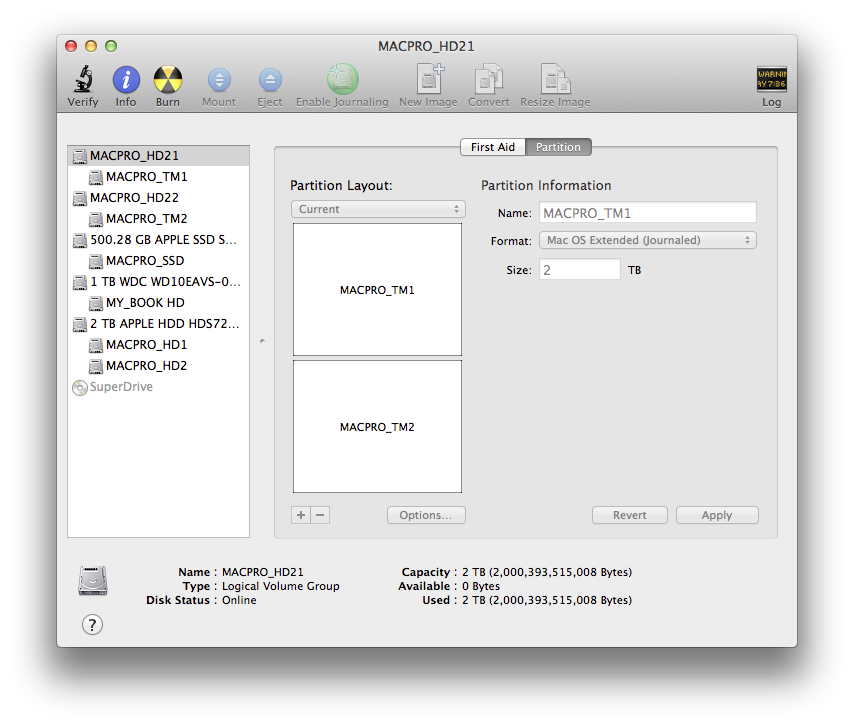Open the Partition Layout dropdown
This screenshot has height=726, width=854.
coord(378,209)
